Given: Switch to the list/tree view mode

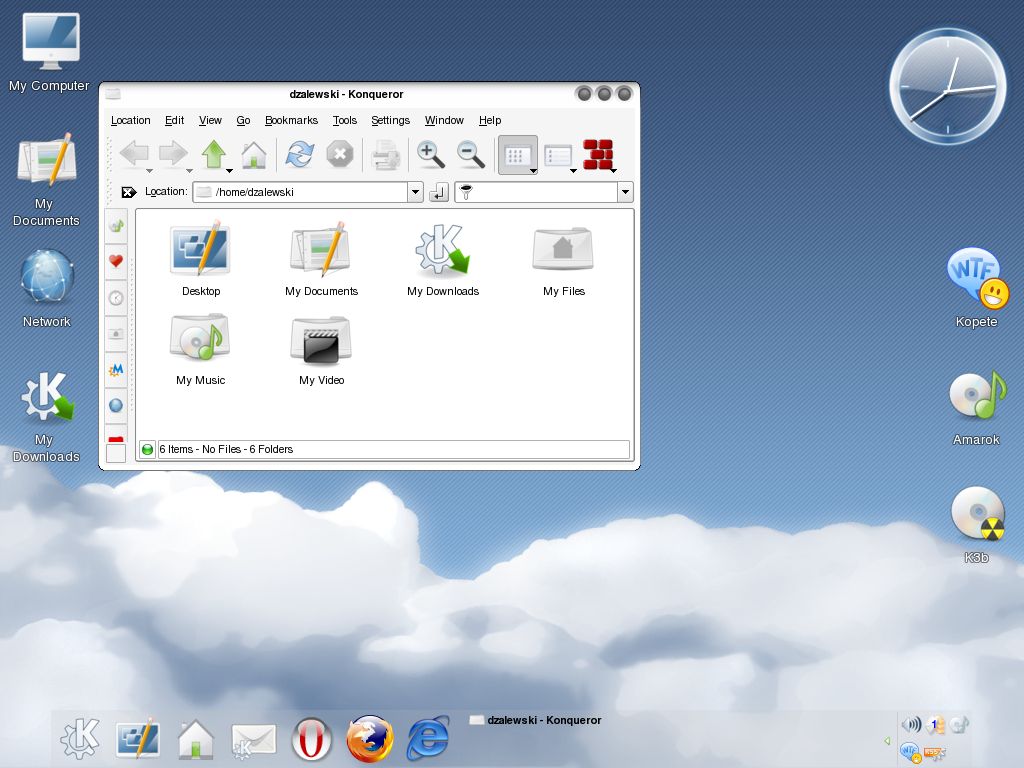Looking at the screenshot, I should (x=558, y=155).
